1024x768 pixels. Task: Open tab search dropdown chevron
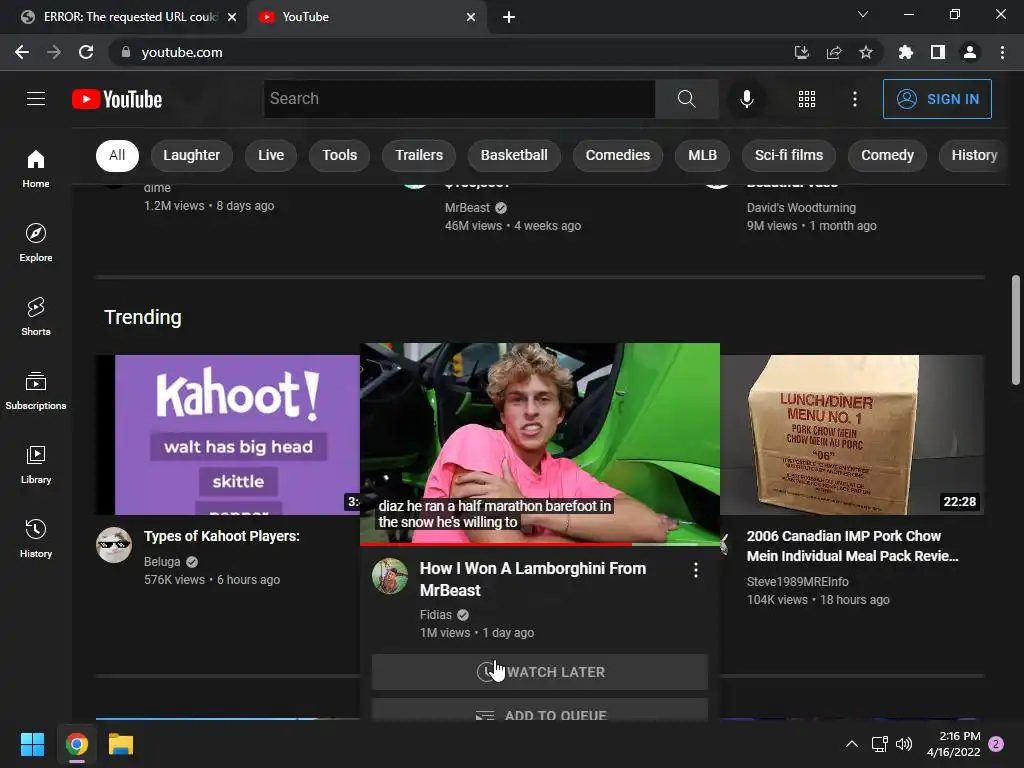click(863, 14)
